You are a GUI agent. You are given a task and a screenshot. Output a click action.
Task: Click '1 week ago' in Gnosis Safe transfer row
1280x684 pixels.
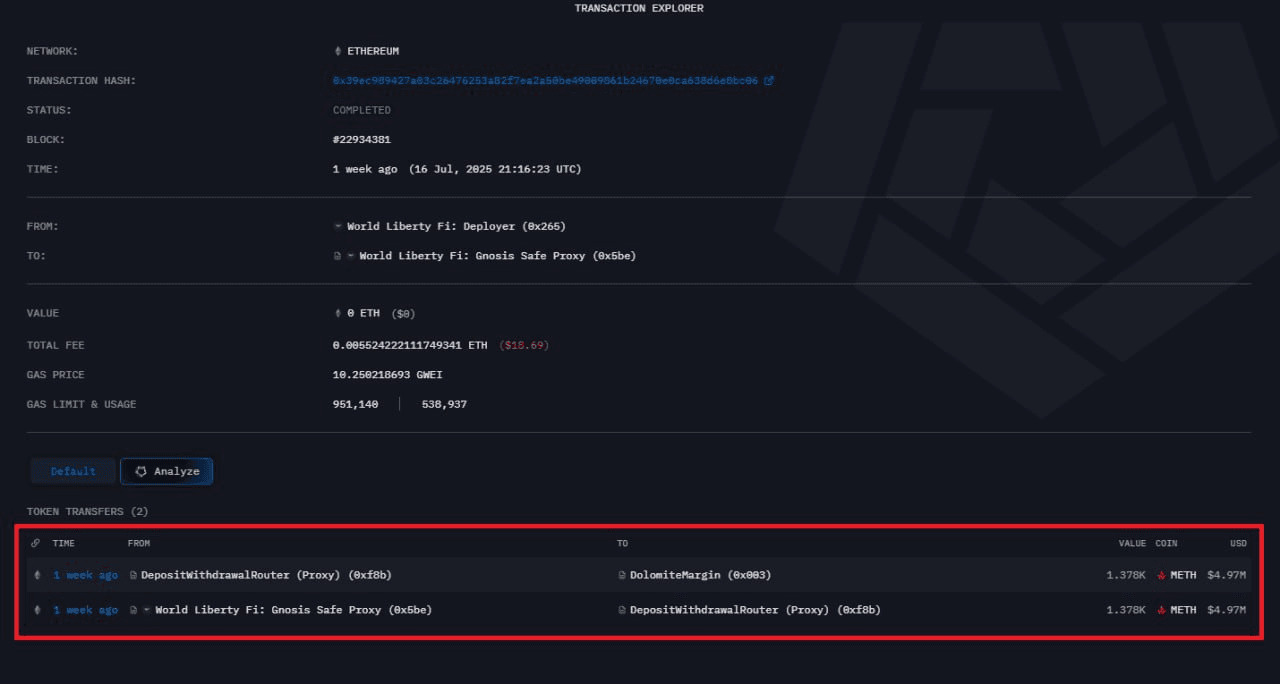pyautogui.click(x=85, y=610)
